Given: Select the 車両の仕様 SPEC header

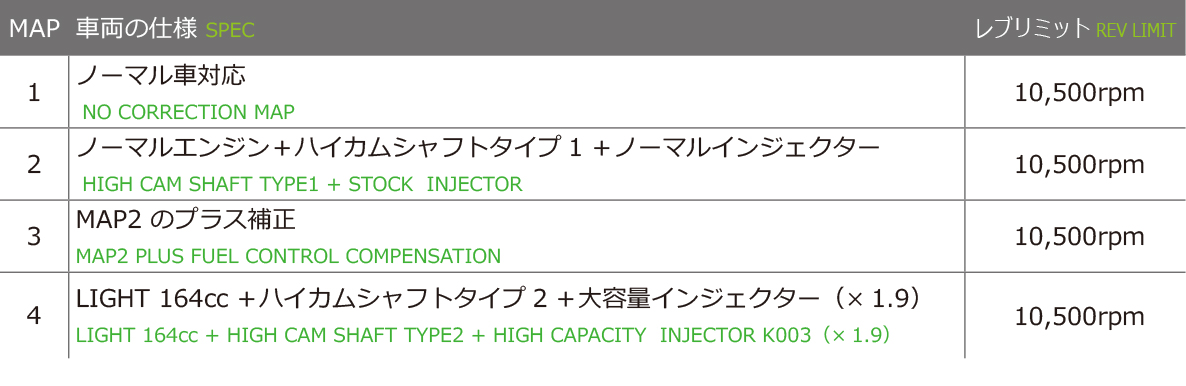Looking at the screenshot, I should [x=166, y=30].
